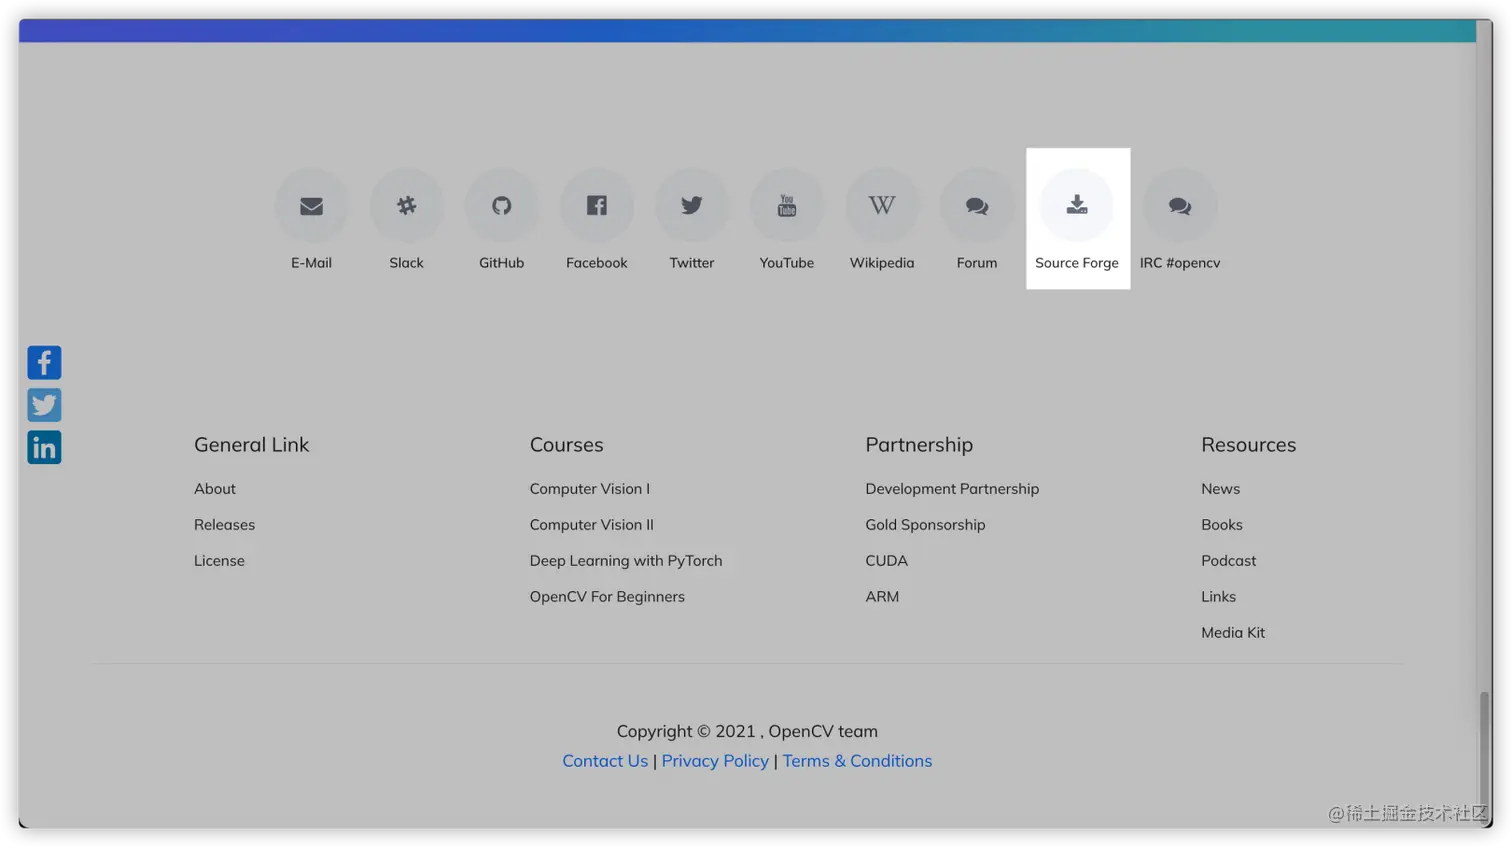Open Deep Learning with PyTorch course
1512x847 pixels.
click(x=625, y=561)
